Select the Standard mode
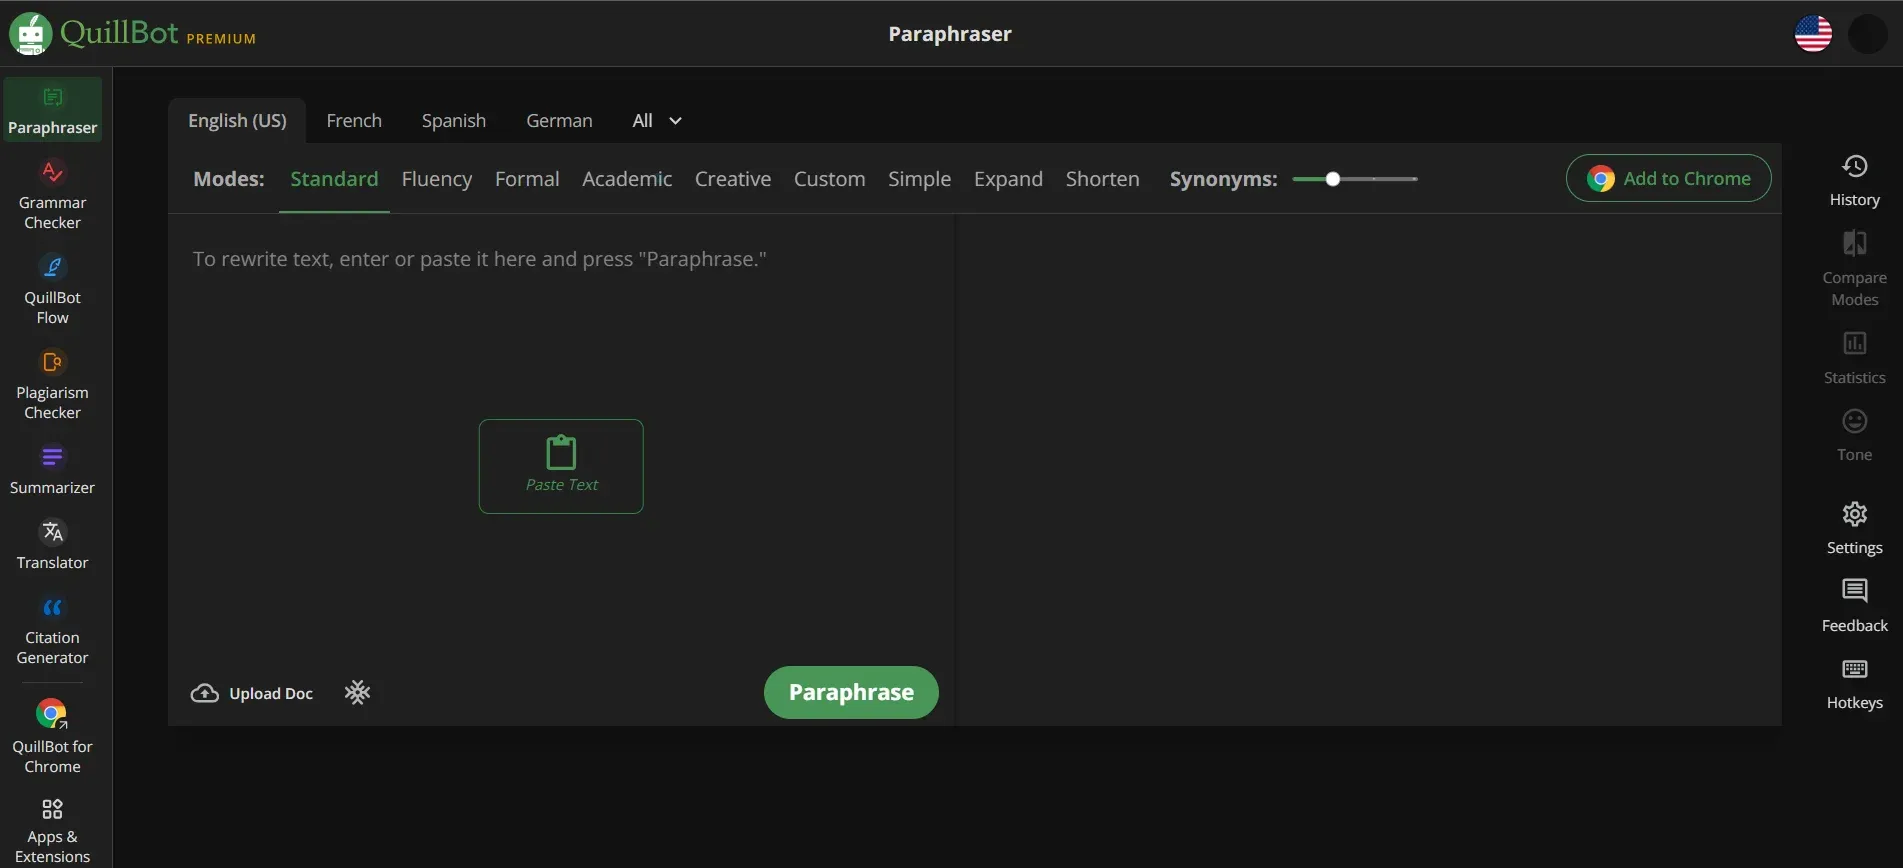The width and height of the screenshot is (1903, 868). coord(334,179)
